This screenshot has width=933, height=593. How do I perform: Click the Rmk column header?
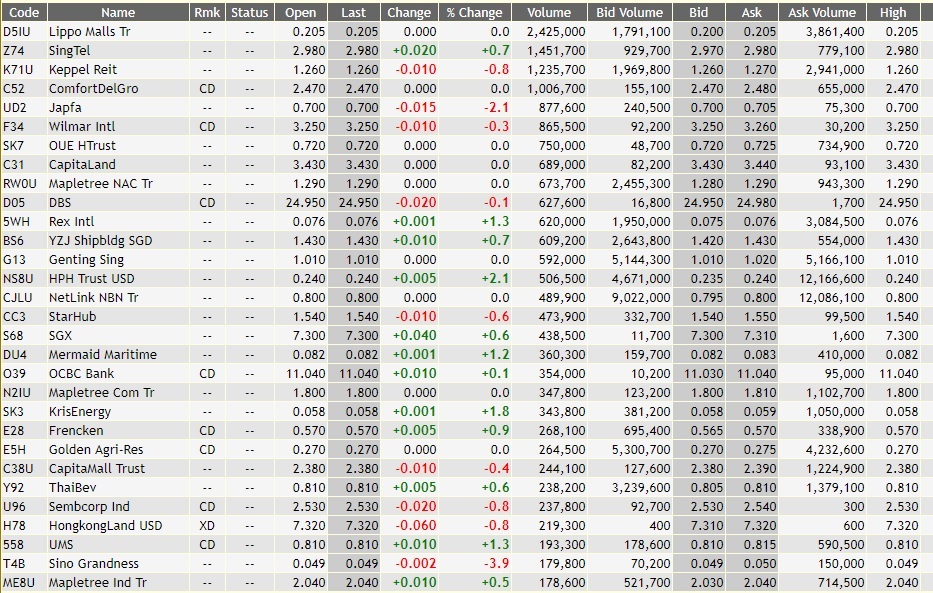click(207, 12)
